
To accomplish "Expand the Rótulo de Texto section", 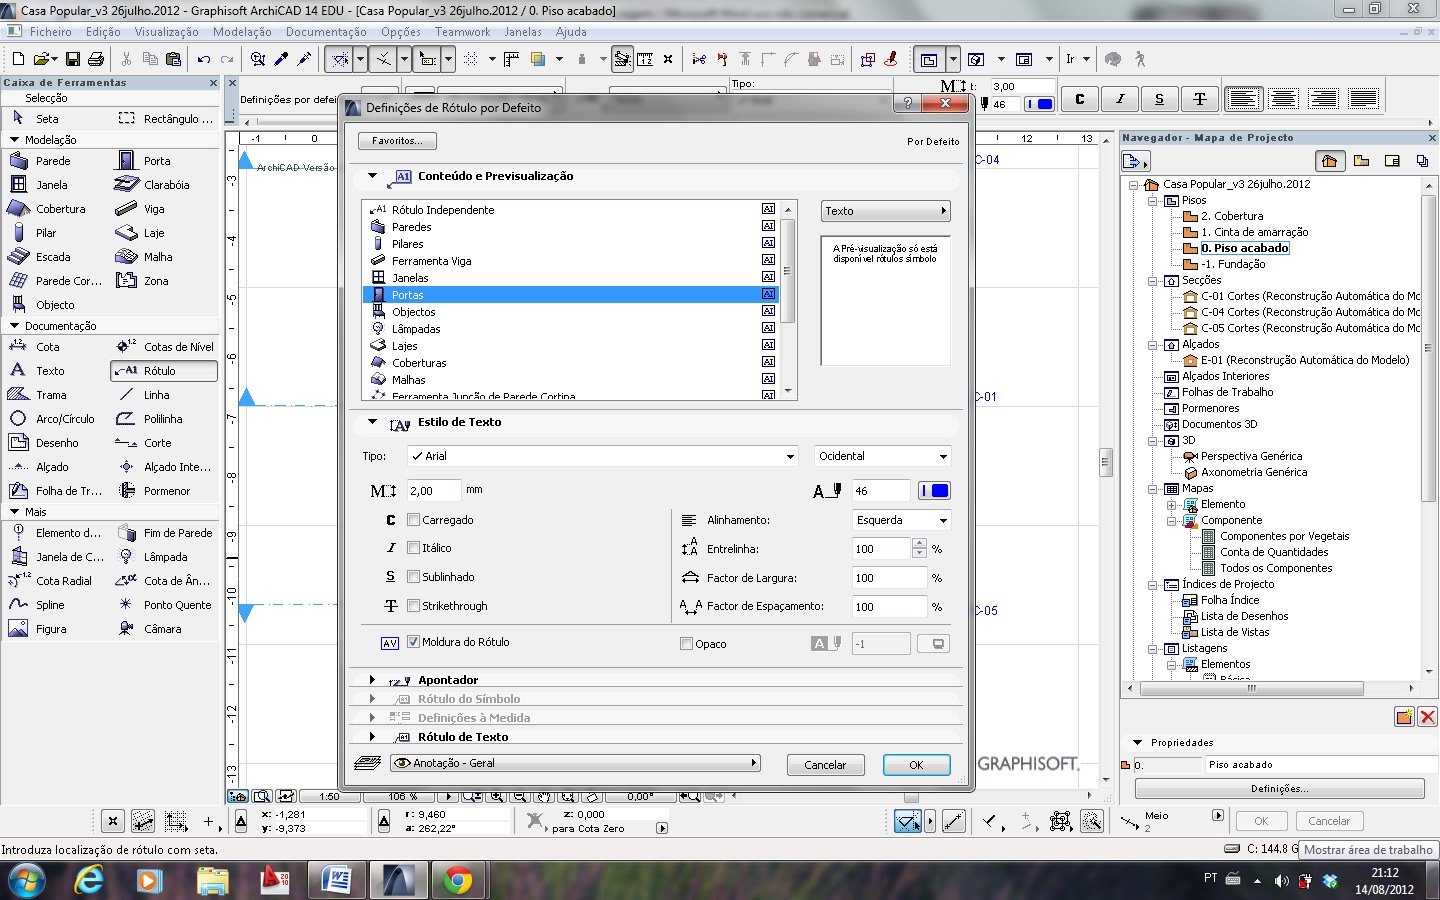I will (372, 737).
